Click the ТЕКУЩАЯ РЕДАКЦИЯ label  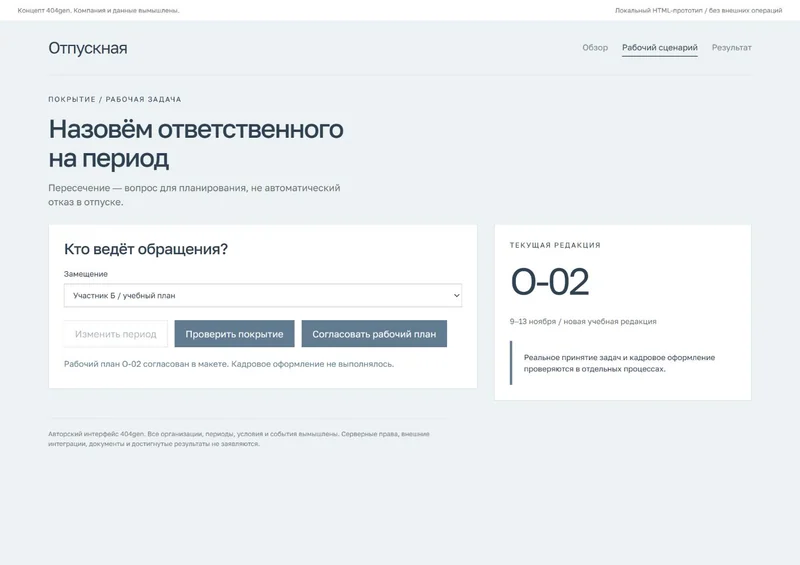[x=555, y=245]
